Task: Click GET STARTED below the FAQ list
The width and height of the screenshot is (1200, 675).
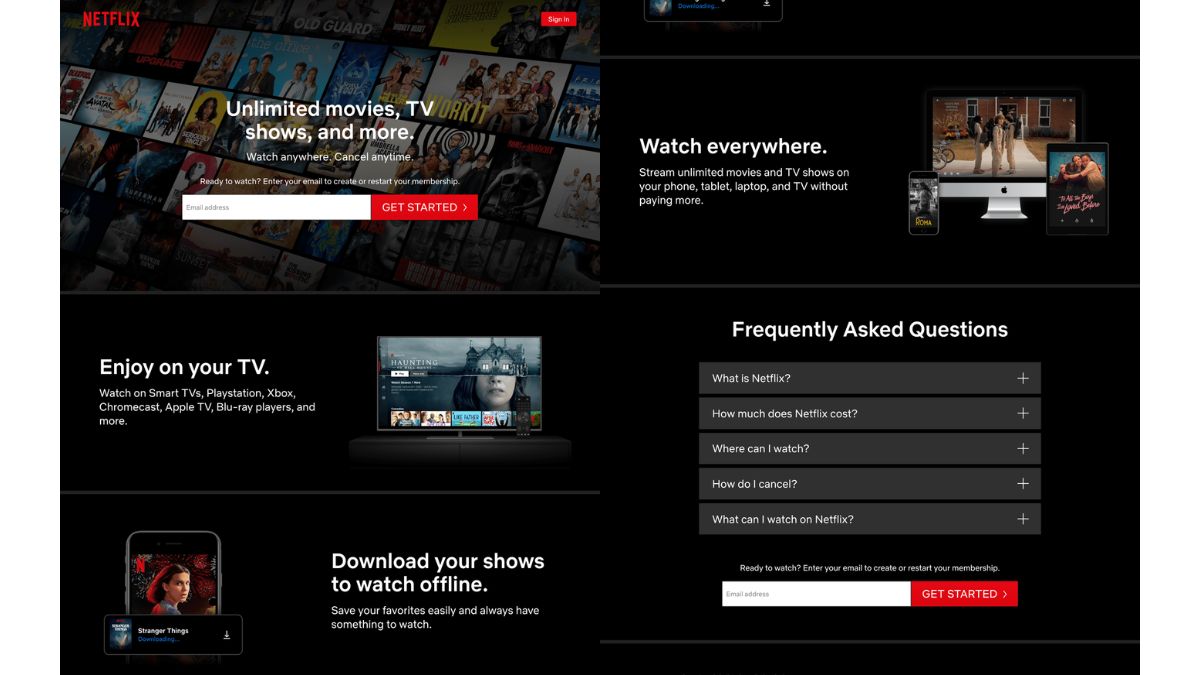Action: [964, 594]
